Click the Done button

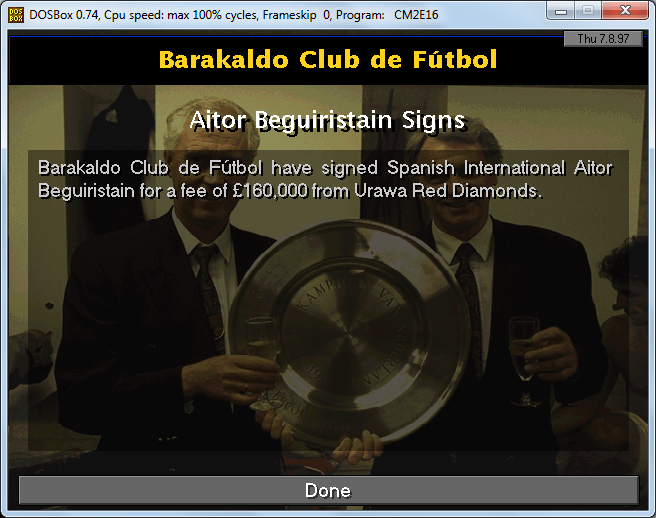[328, 490]
